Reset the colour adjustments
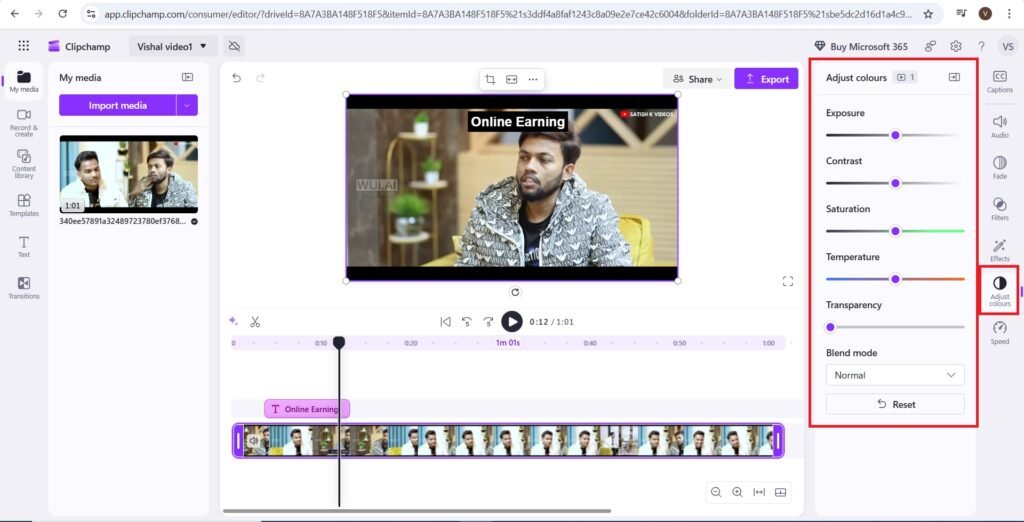Image resolution: width=1024 pixels, height=522 pixels. [x=895, y=404]
